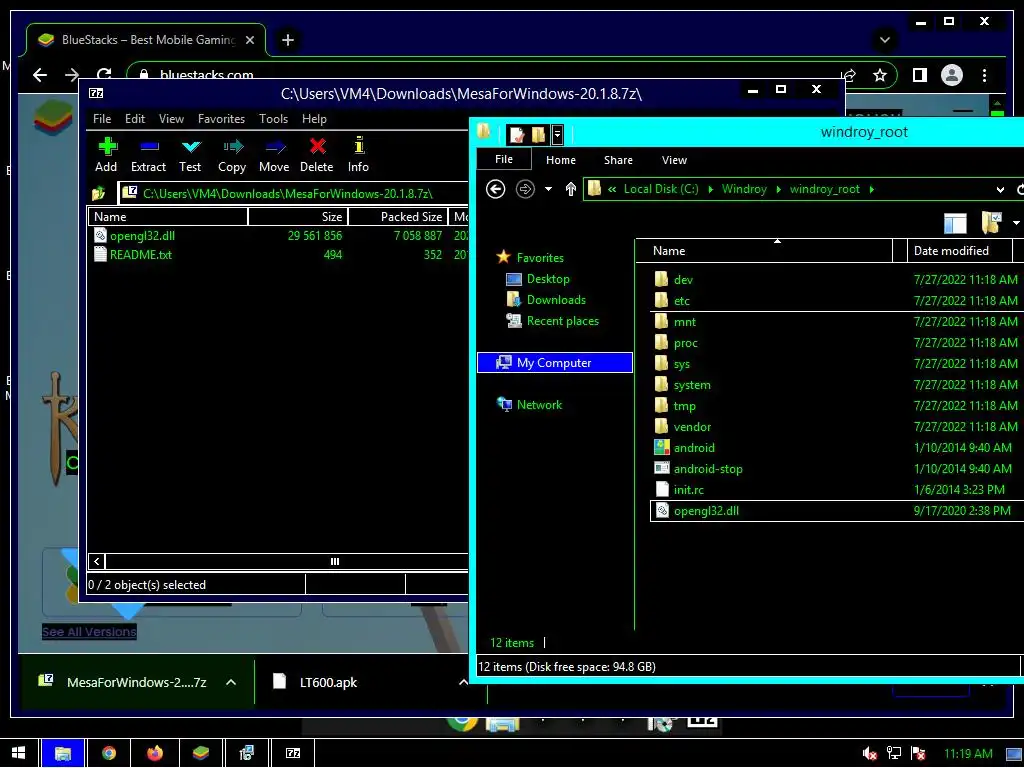Viewport: 1024px width, 768px height.
Task: Click the 7-Zip path input field
Action: (294, 193)
